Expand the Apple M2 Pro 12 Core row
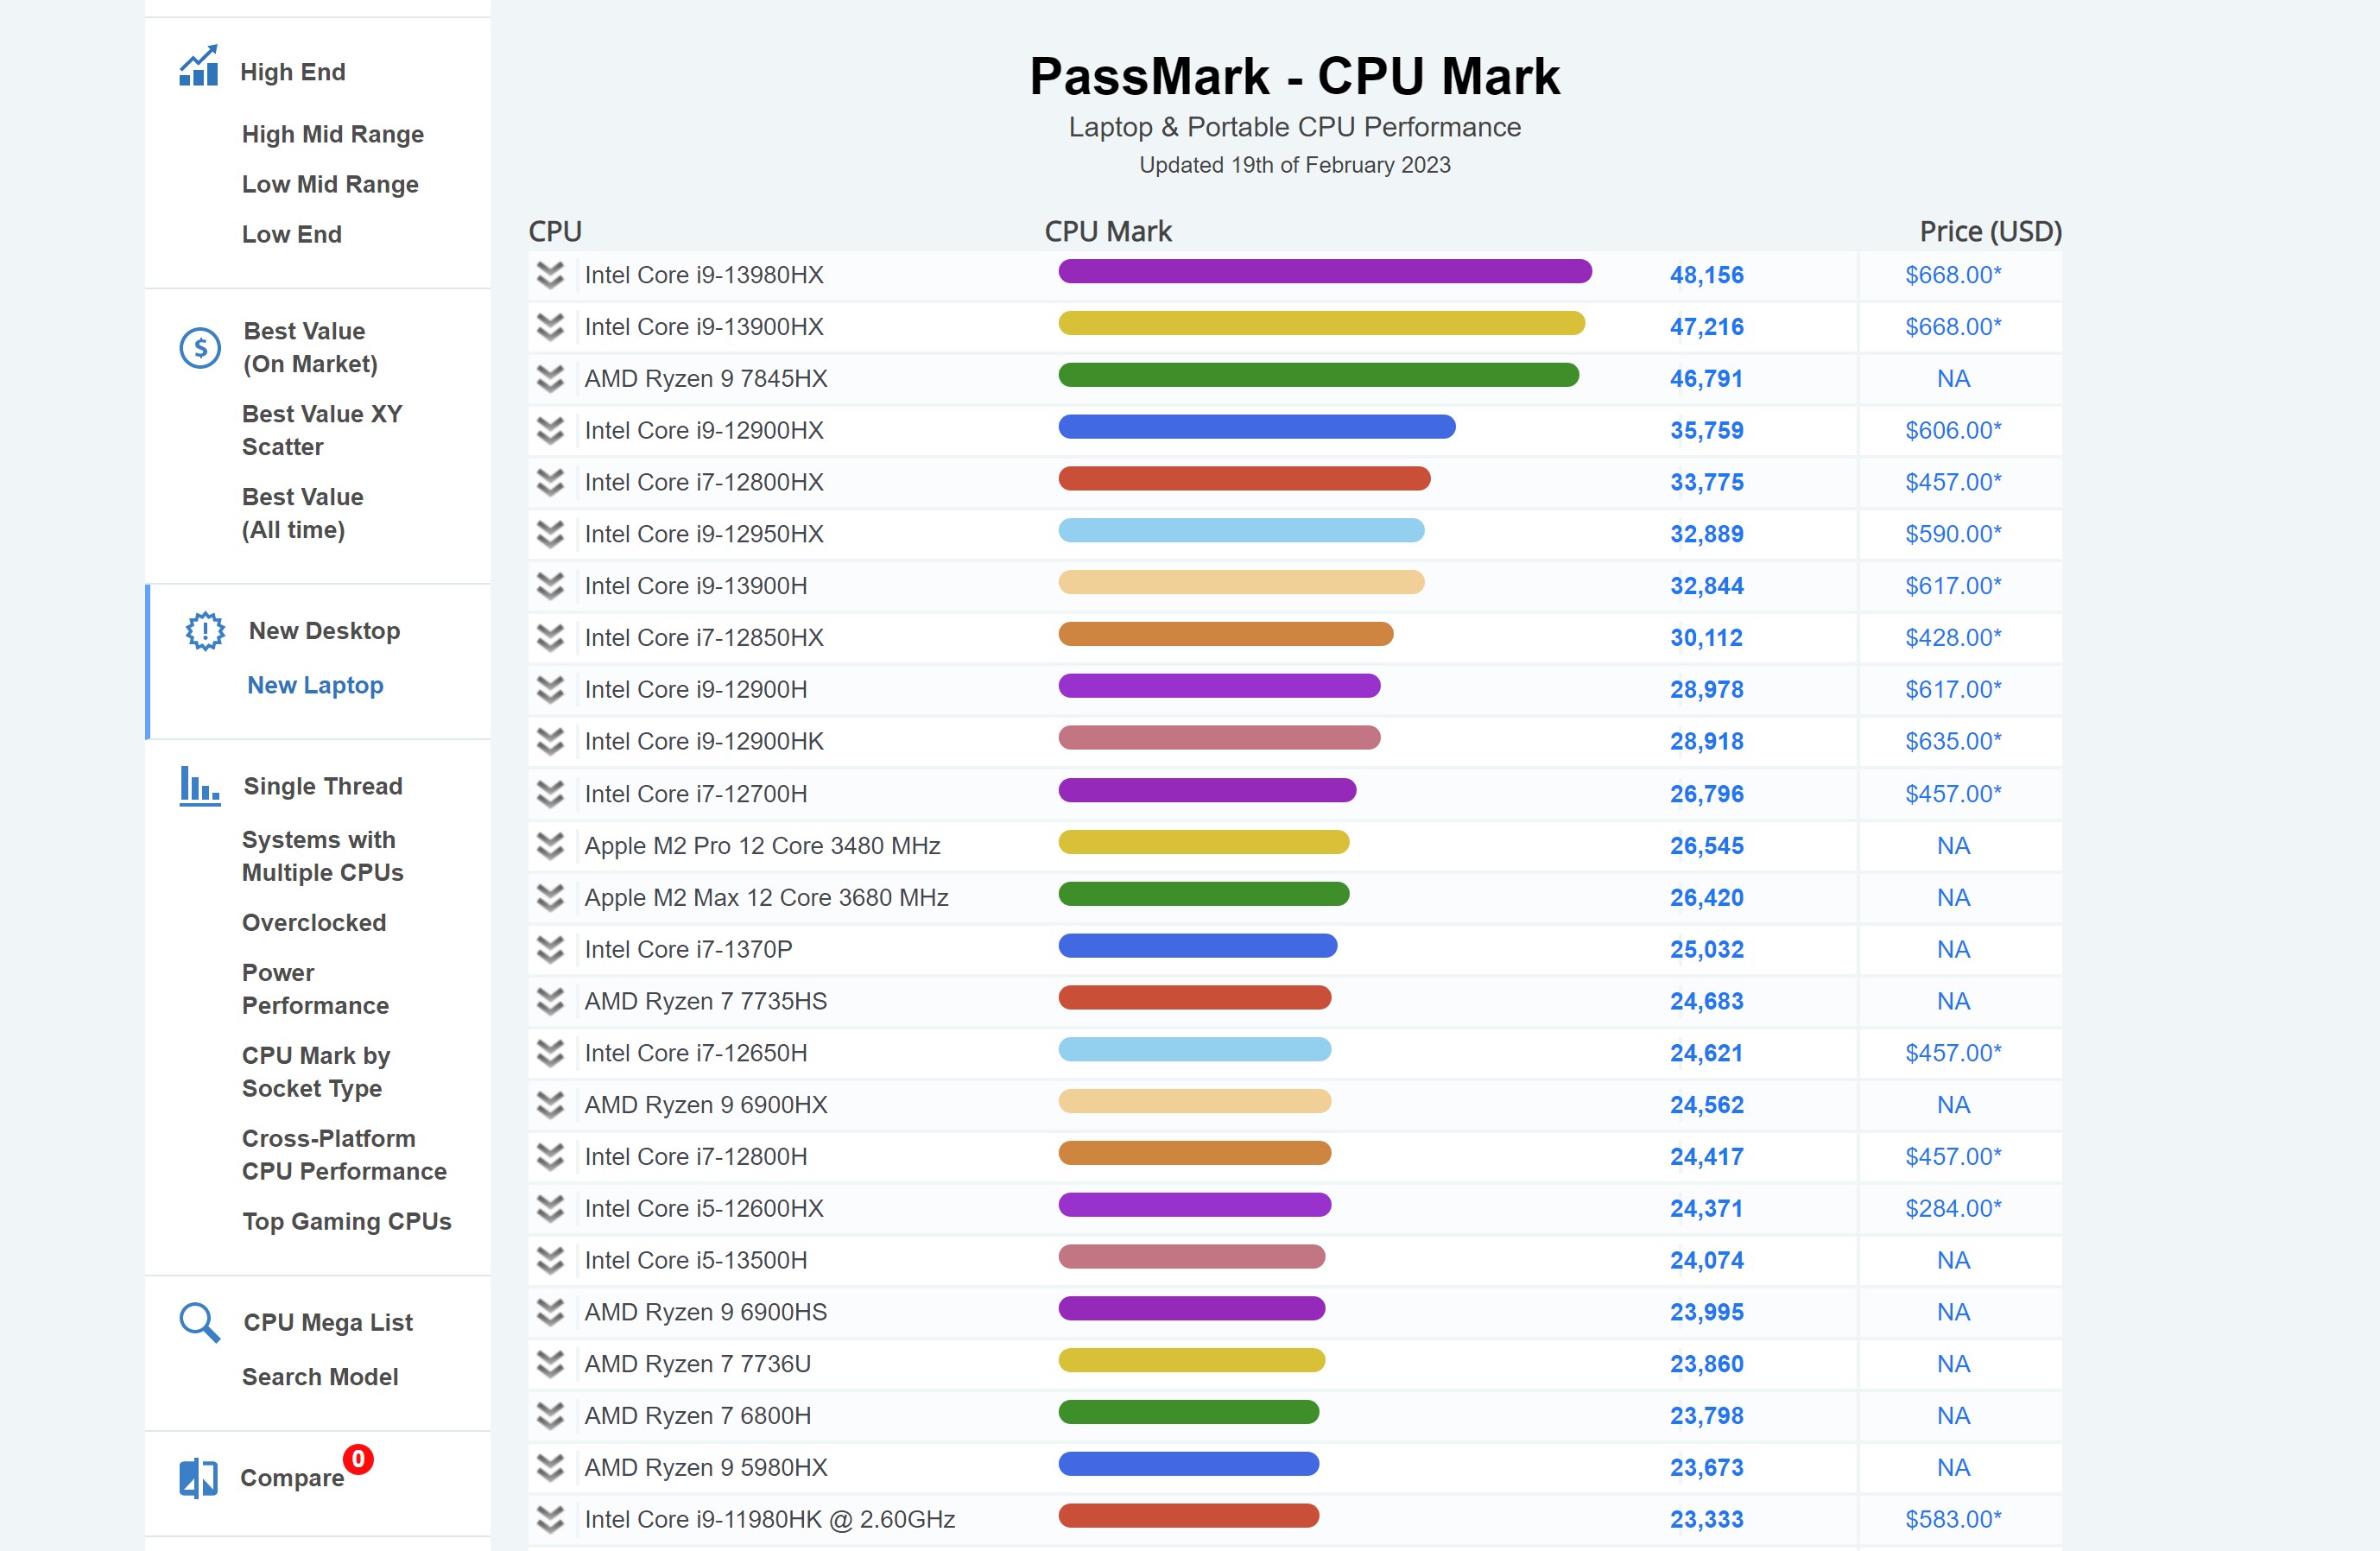Viewport: 2380px width, 1551px height. 550,846
